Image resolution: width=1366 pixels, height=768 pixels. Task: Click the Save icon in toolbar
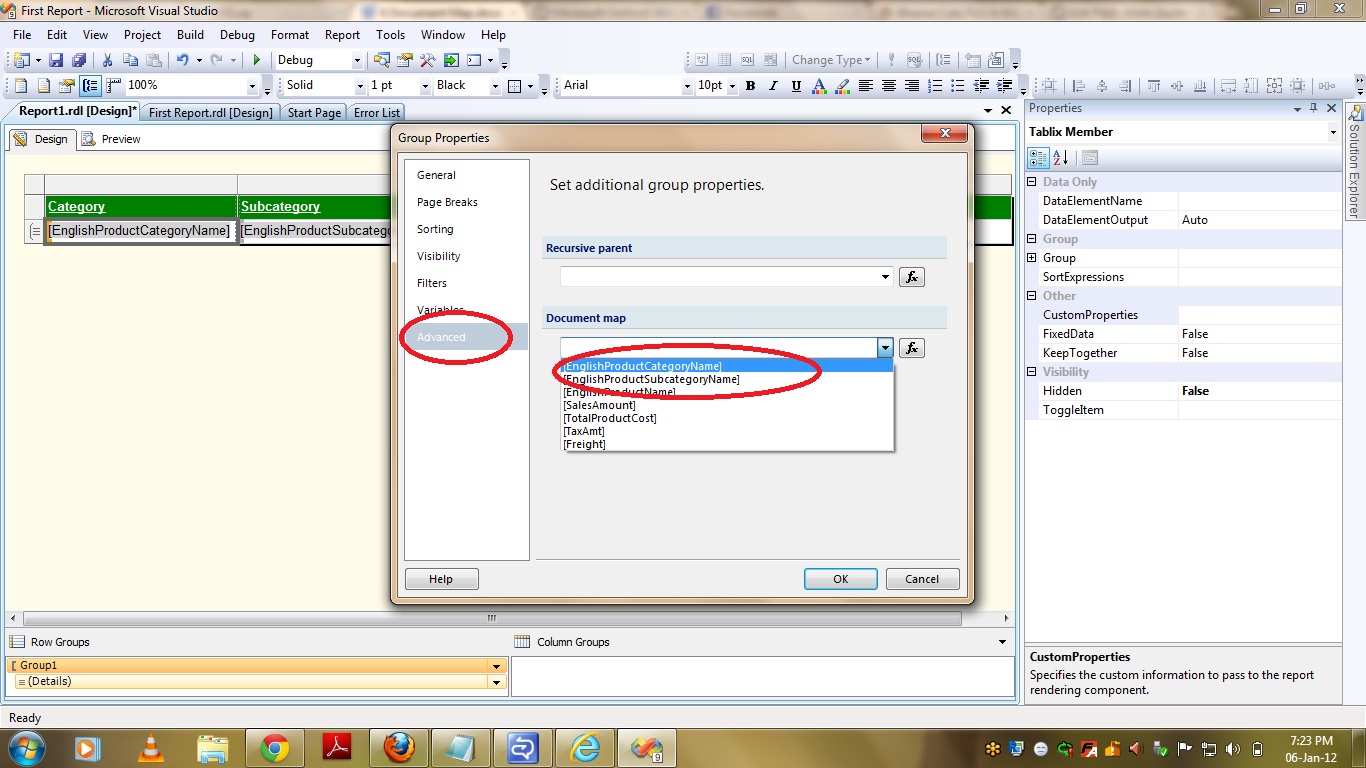tap(56, 60)
